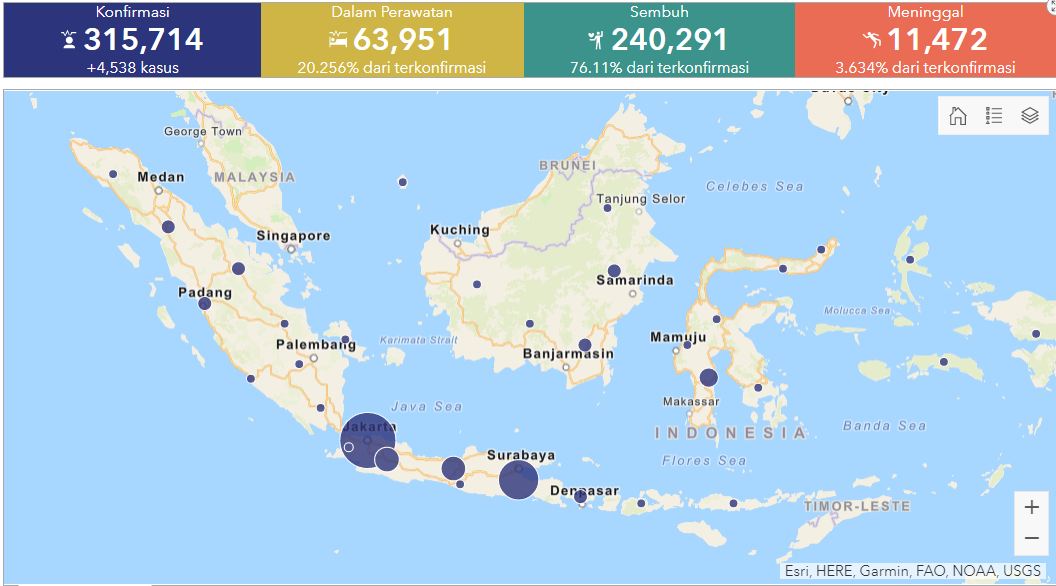Viewport: 1056px width, 586px height.
Task: Click the 63,951 in-care value
Action: [402, 40]
